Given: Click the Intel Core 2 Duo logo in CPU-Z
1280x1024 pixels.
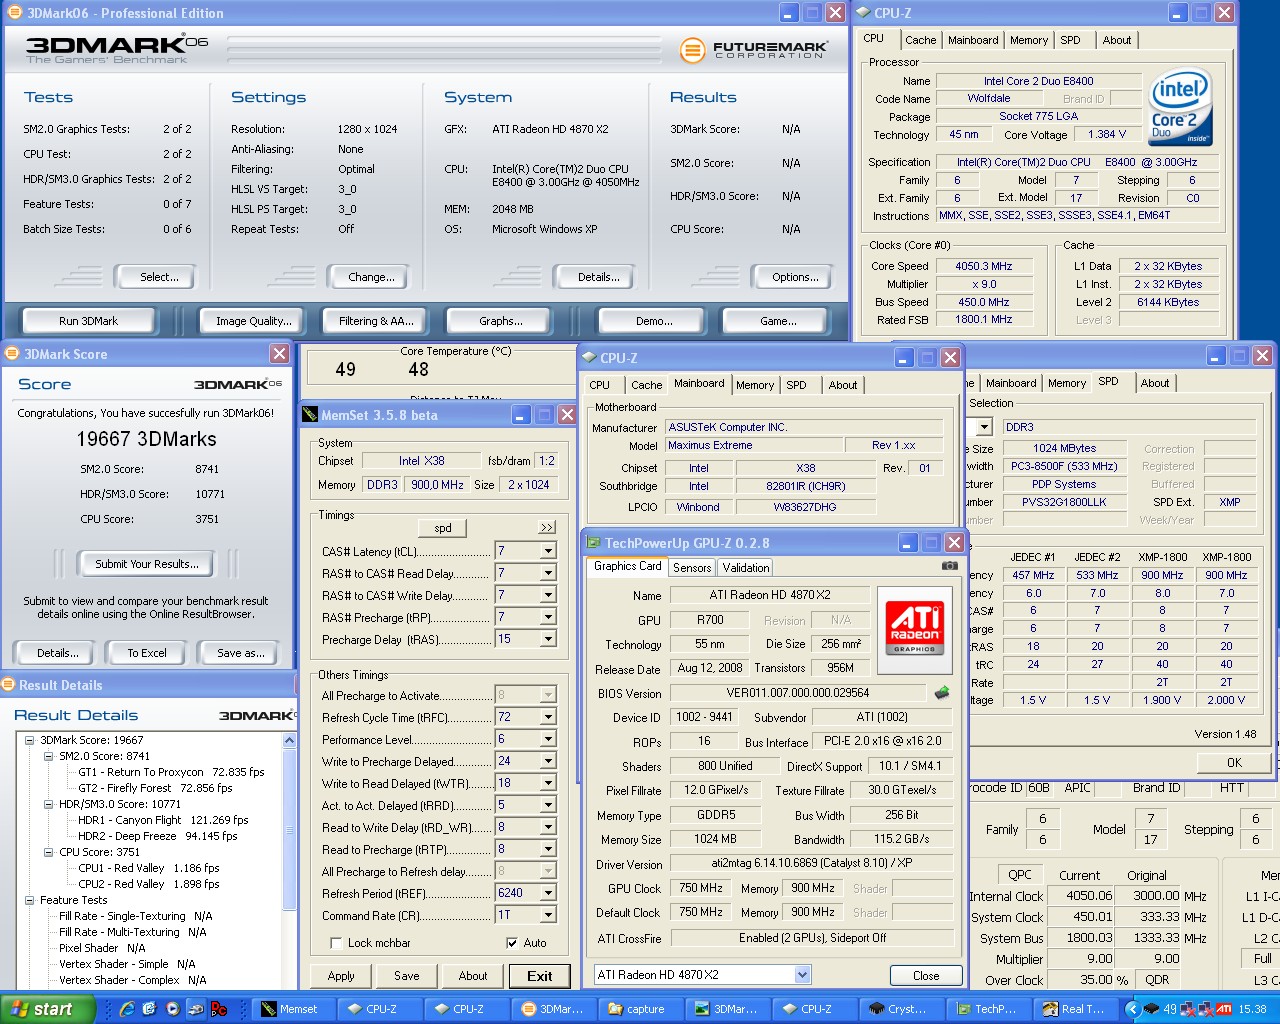Looking at the screenshot, I should point(1181,106).
